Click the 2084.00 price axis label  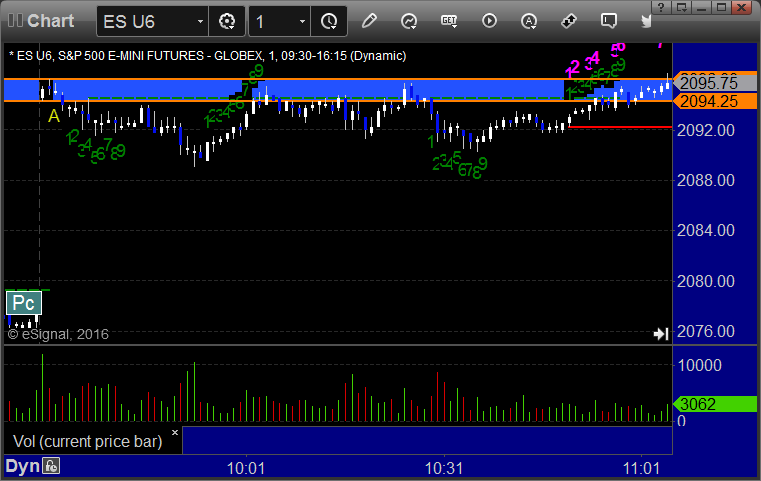pos(706,230)
